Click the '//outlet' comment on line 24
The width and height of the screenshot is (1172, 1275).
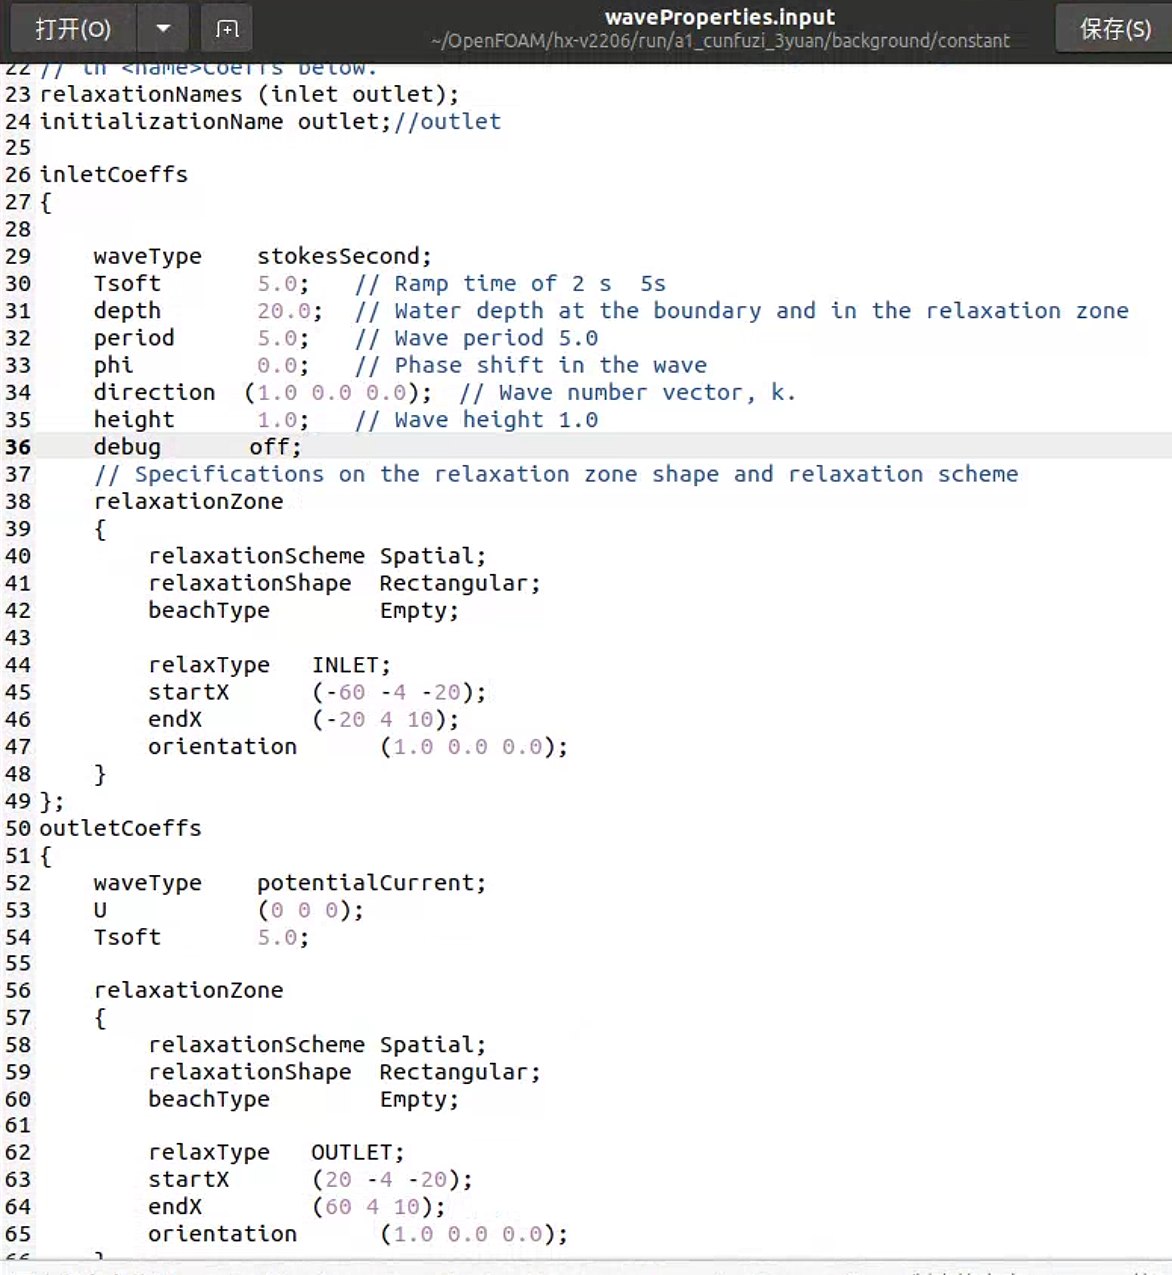click(447, 121)
